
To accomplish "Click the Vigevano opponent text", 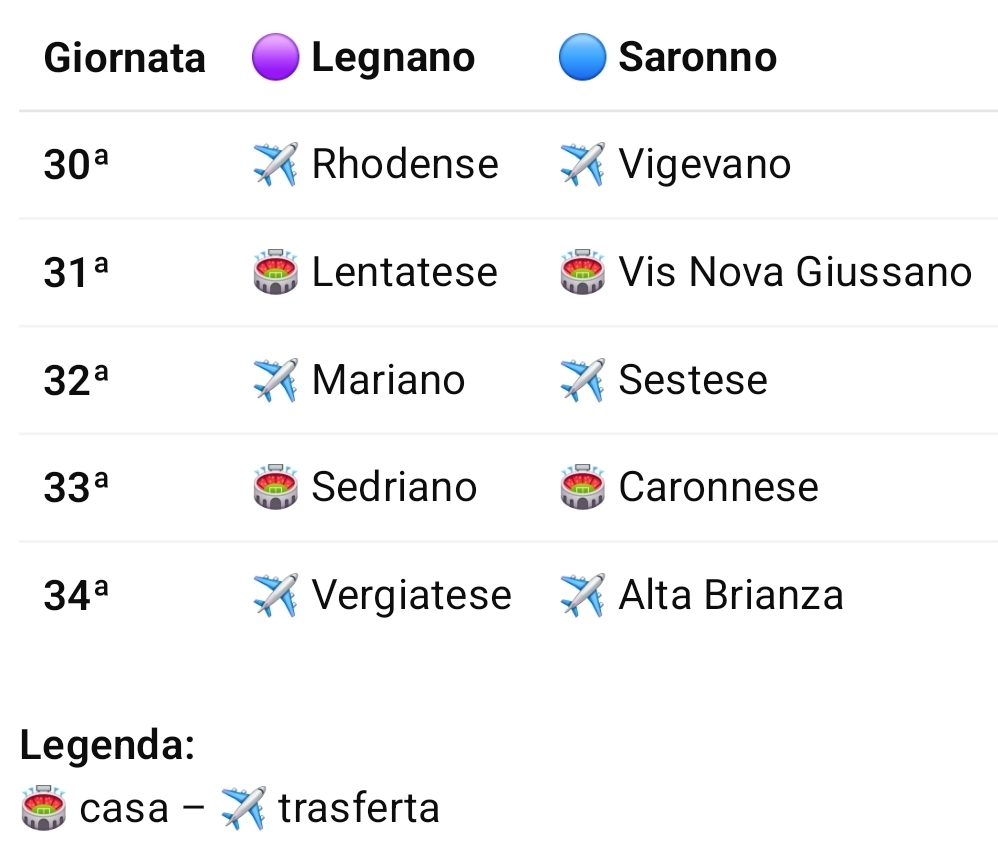I will (704, 165).
